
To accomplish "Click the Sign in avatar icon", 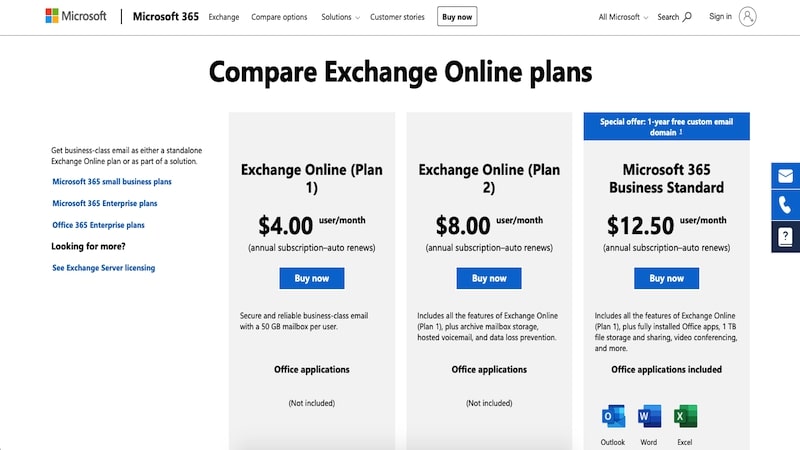I will (x=747, y=17).
